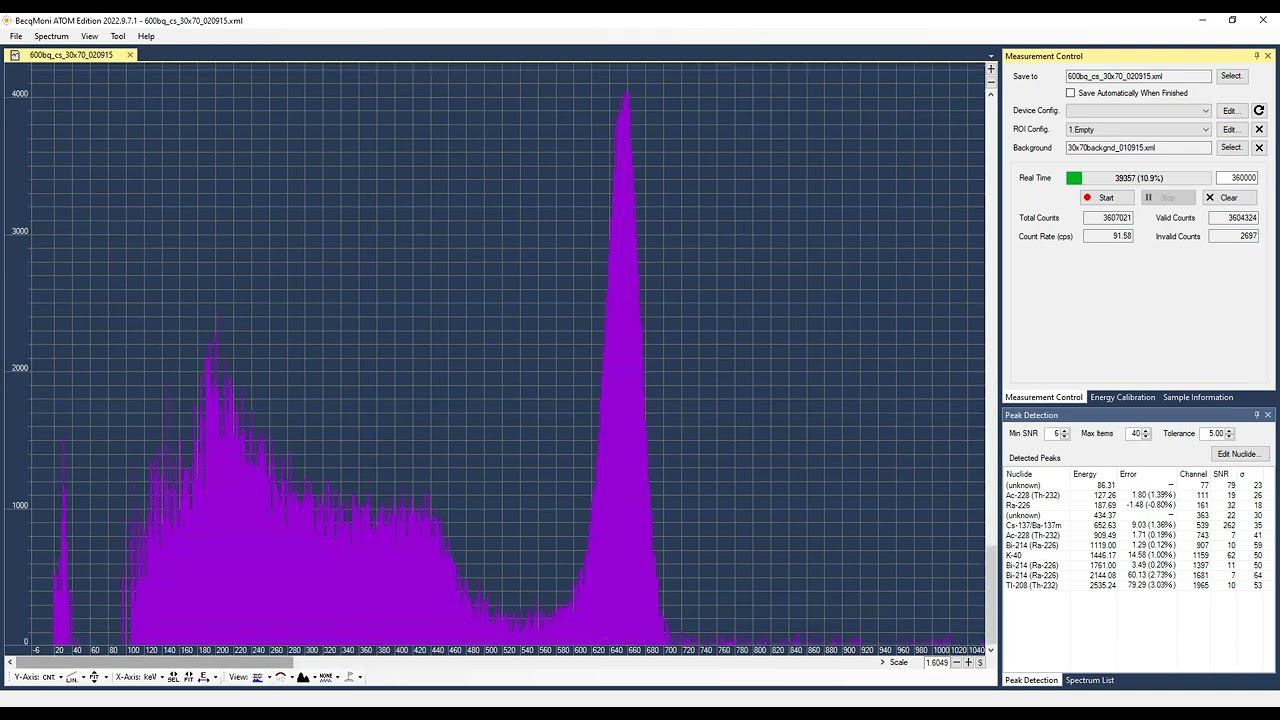Open the View menu
1280x720 pixels.
click(x=89, y=36)
